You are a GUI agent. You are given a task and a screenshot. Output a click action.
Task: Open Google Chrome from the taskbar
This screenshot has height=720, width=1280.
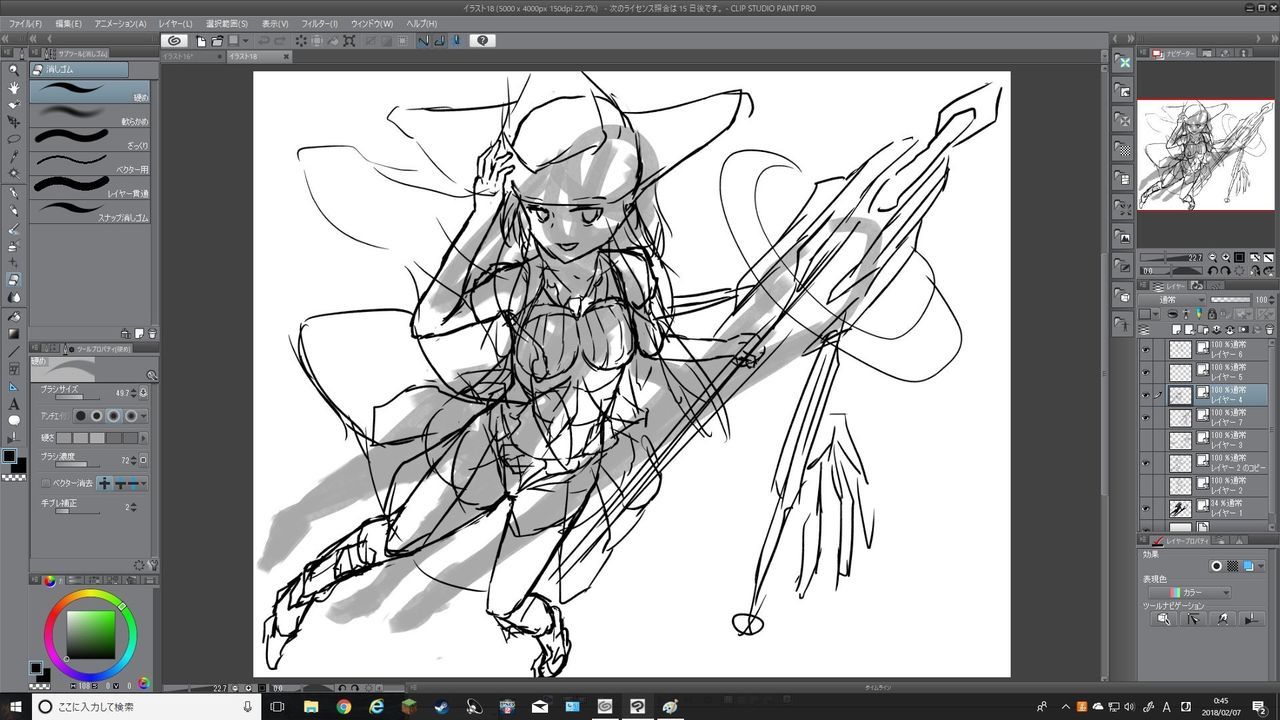[343, 706]
